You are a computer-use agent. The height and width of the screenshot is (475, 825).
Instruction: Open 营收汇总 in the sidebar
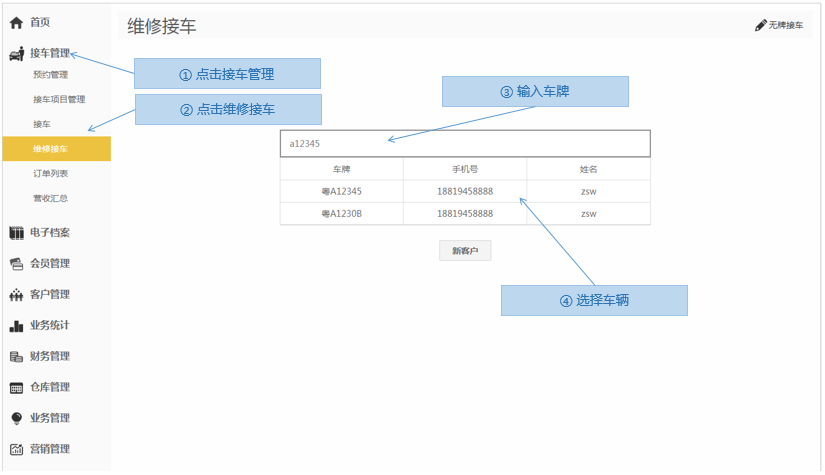coord(50,199)
